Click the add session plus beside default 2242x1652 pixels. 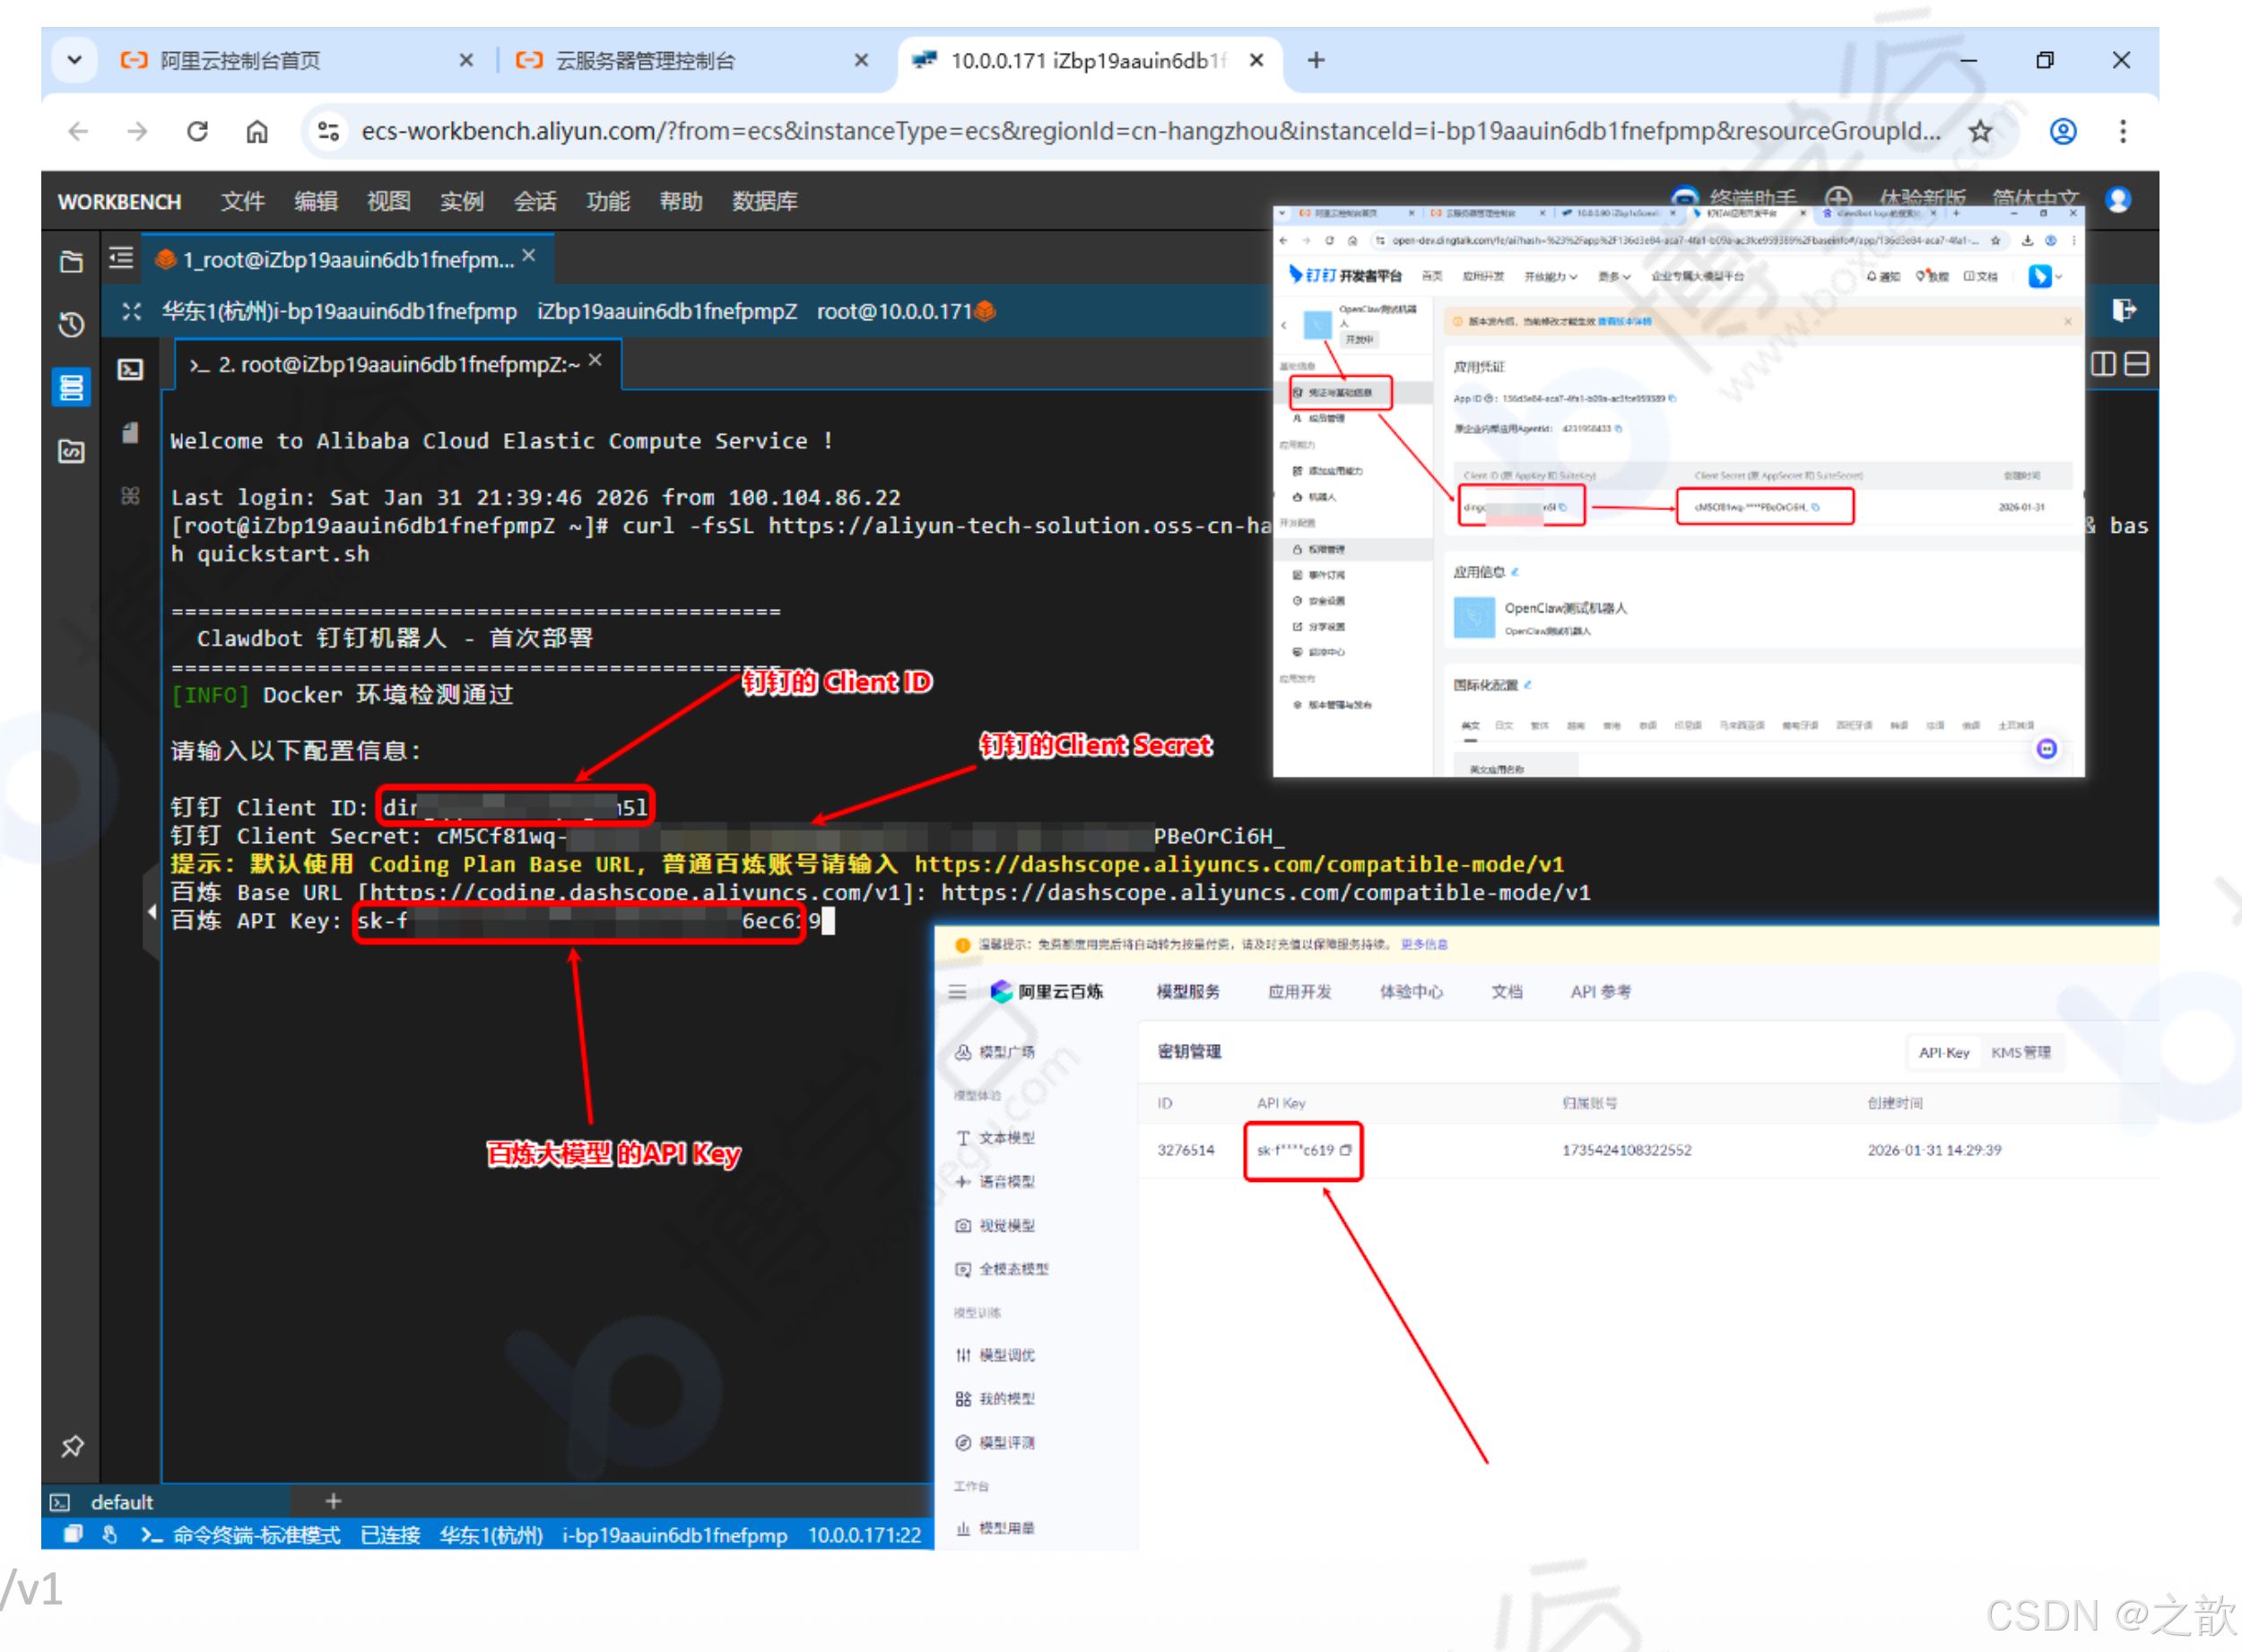[333, 1501]
